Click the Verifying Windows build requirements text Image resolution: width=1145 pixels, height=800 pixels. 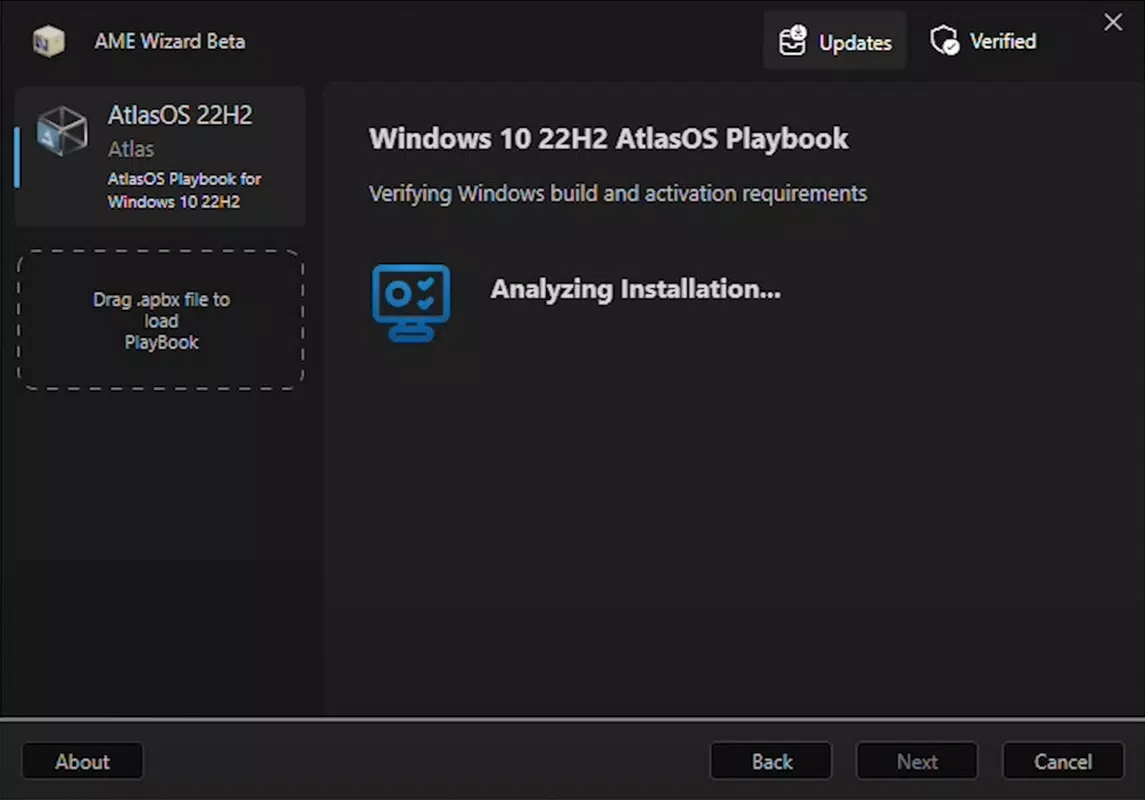click(x=618, y=193)
